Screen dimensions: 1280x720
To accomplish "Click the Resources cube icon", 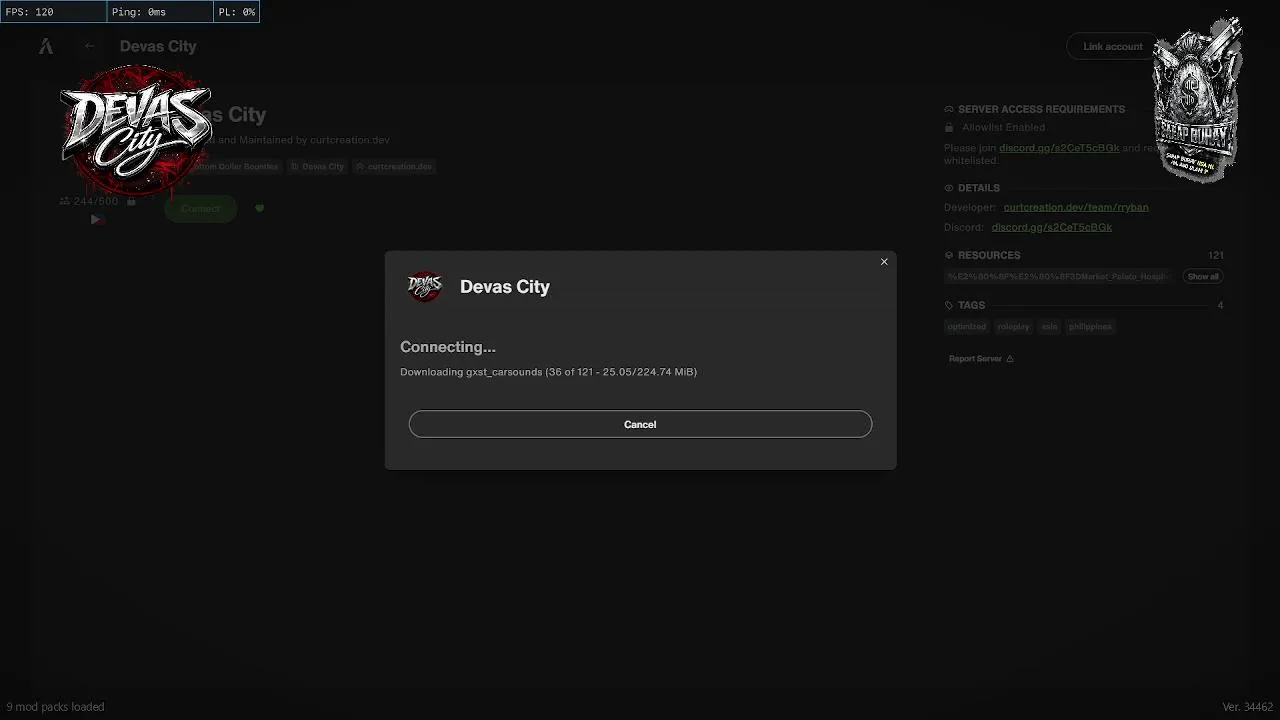I will (949, 255).
